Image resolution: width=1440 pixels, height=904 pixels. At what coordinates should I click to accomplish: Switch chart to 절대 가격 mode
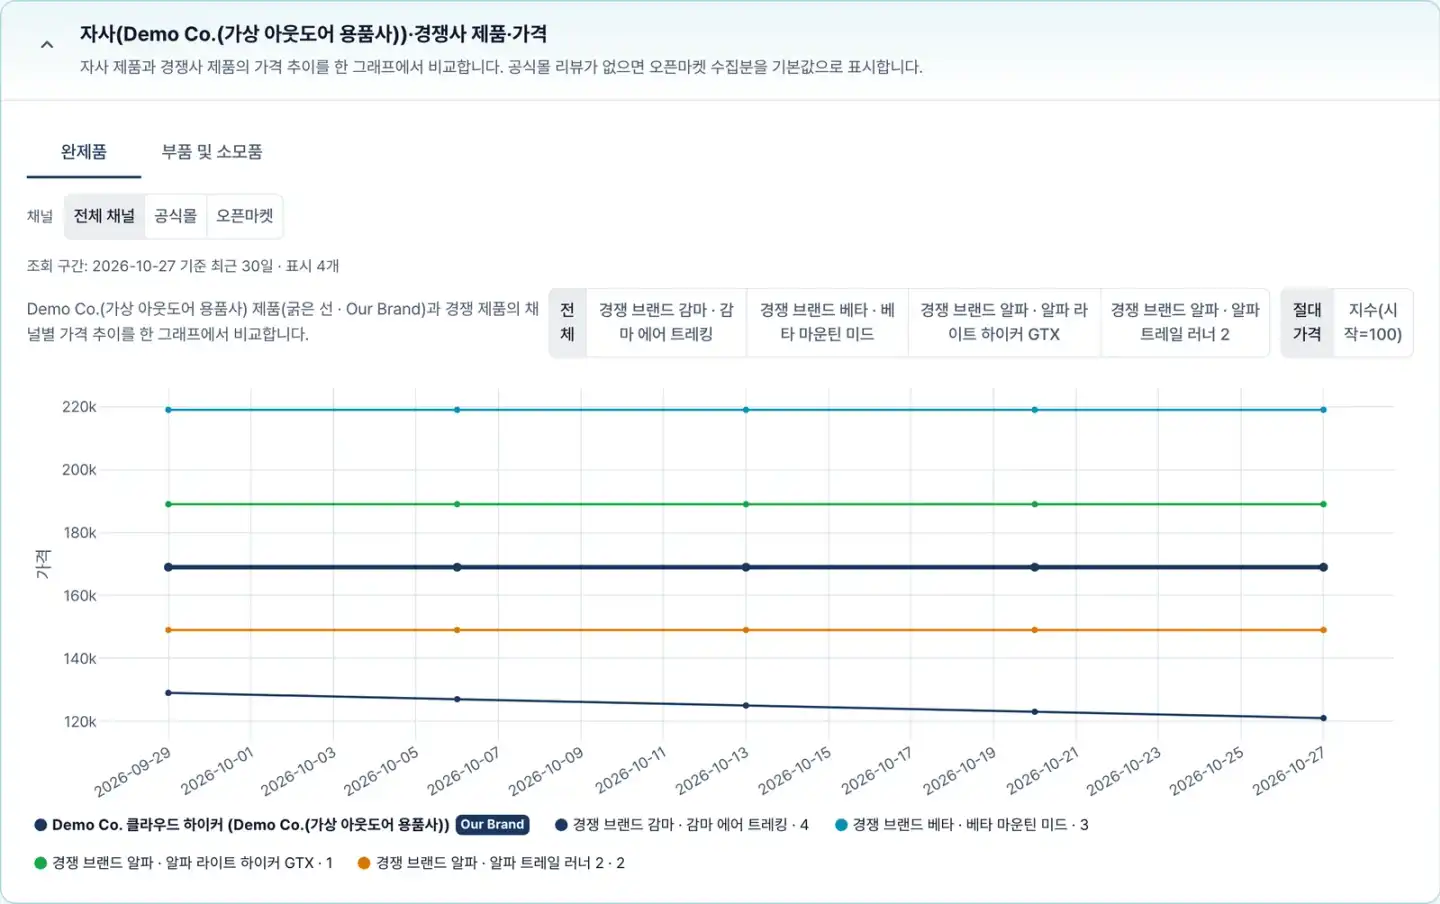(x=1307, y=322)
